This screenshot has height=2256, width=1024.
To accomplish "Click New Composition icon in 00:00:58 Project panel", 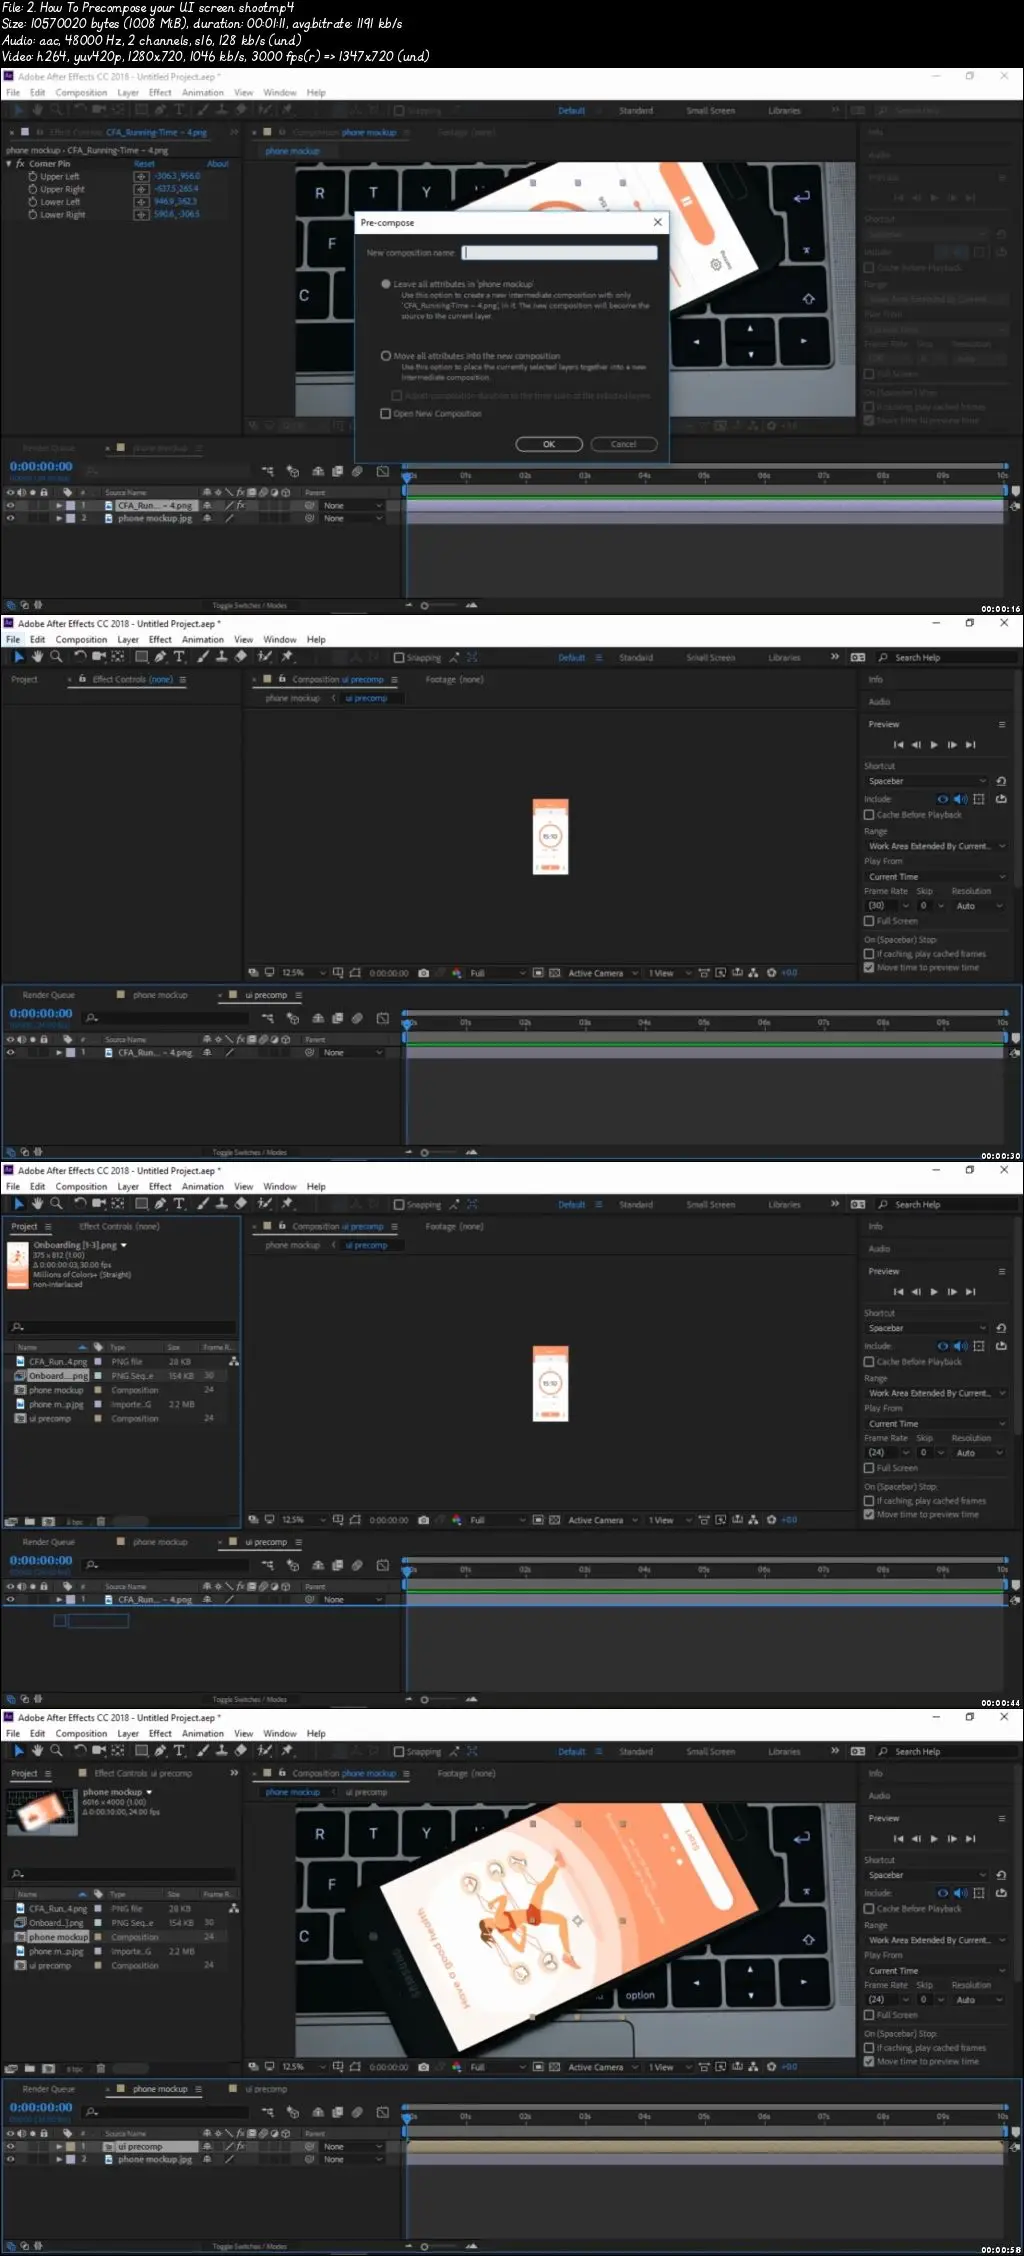I will [48, 2068].
